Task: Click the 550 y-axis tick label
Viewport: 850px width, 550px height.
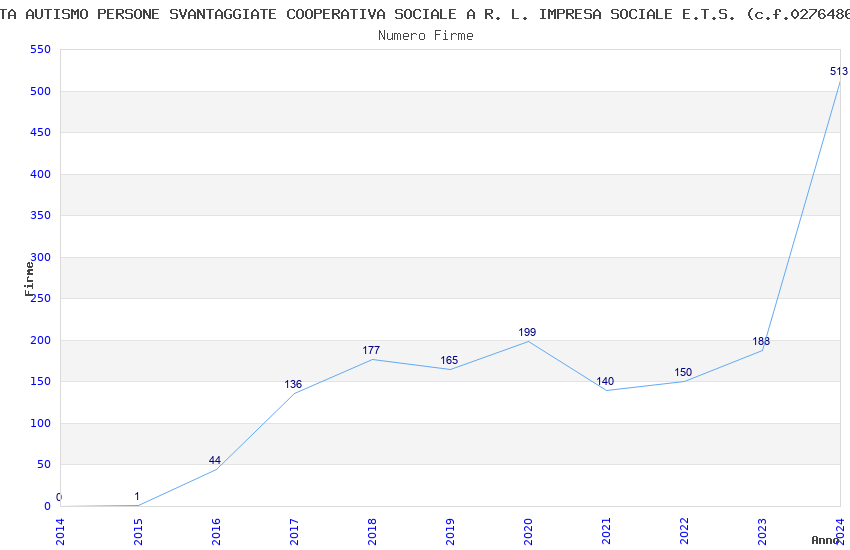Action: [41, 49]
